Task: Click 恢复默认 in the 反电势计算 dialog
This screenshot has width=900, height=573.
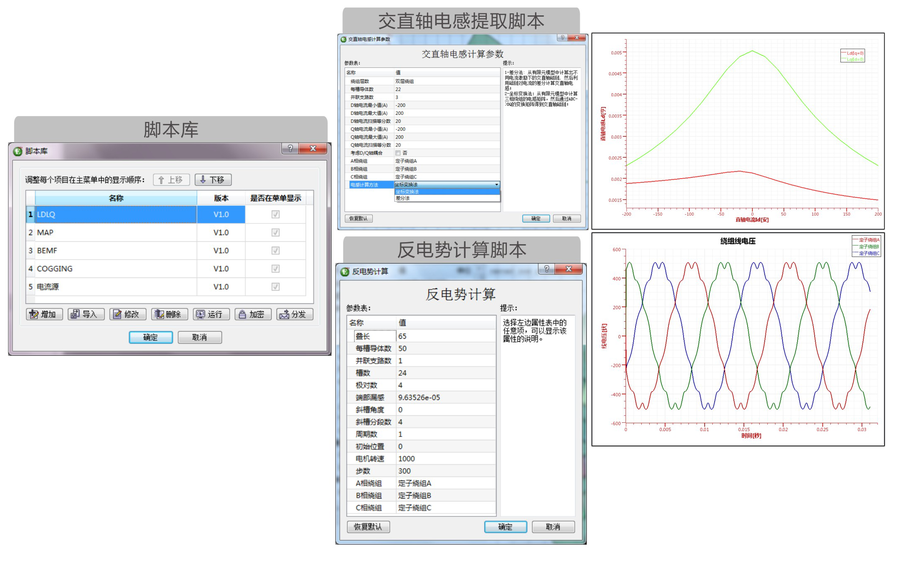Action: click(x=368, y=527)
